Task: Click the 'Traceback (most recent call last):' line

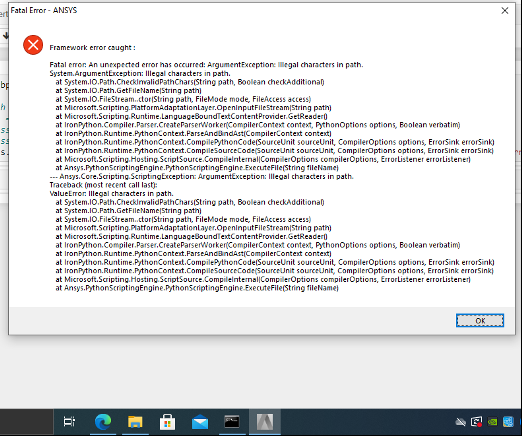Action: click(103, 185)
